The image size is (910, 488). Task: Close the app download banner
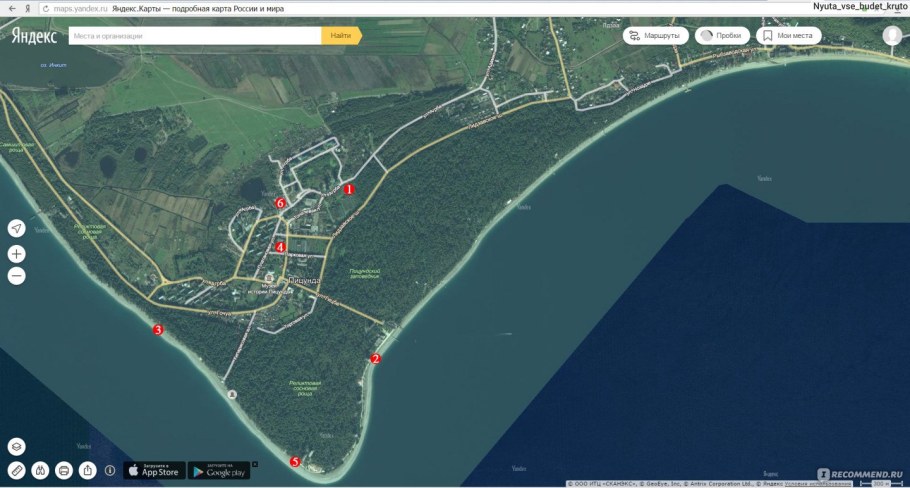point(254,464)
